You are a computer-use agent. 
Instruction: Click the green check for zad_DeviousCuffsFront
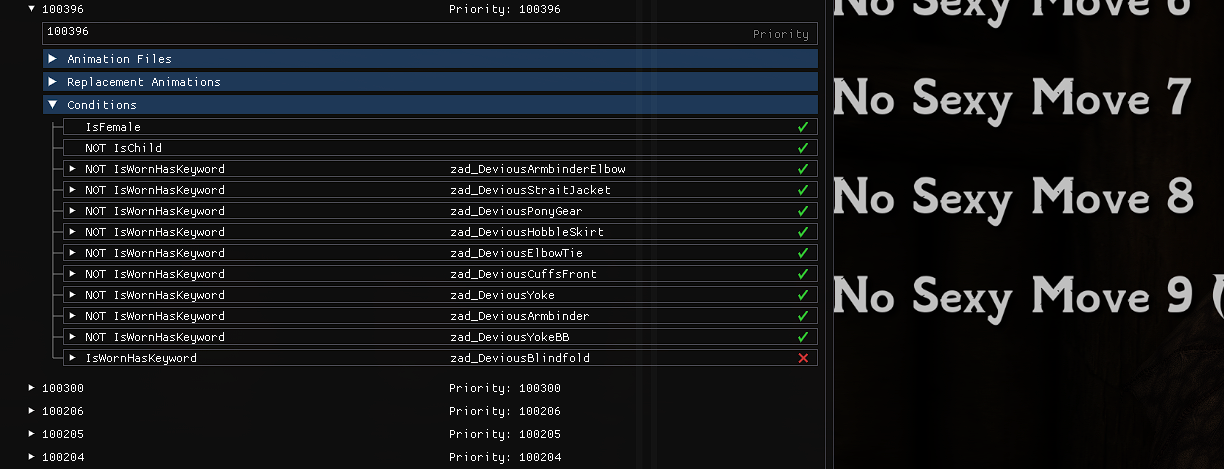click(803, 274)
